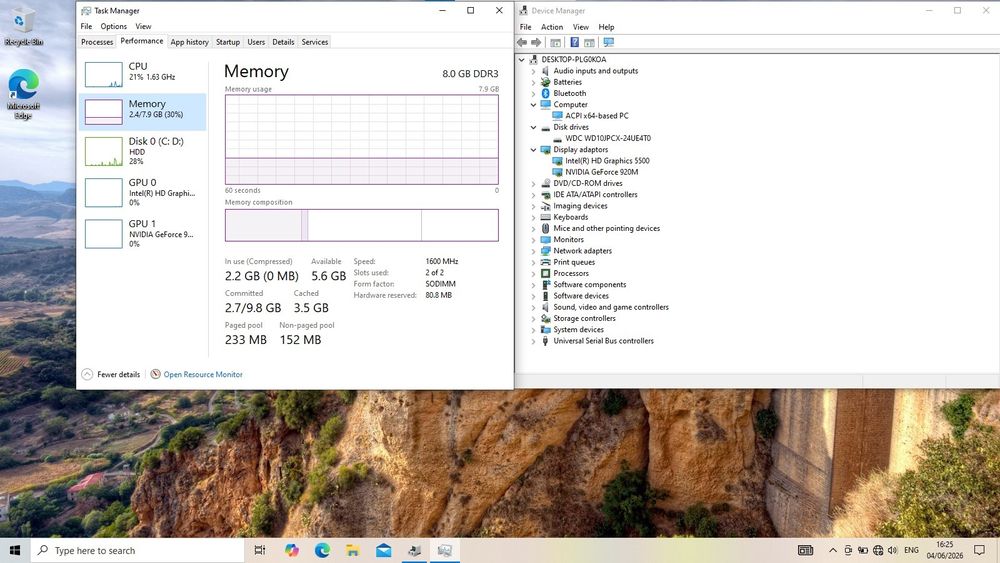Select the Audio inputs and outputs speaker icon
The image size is (1000, 563).
click(x=545, y=71)
